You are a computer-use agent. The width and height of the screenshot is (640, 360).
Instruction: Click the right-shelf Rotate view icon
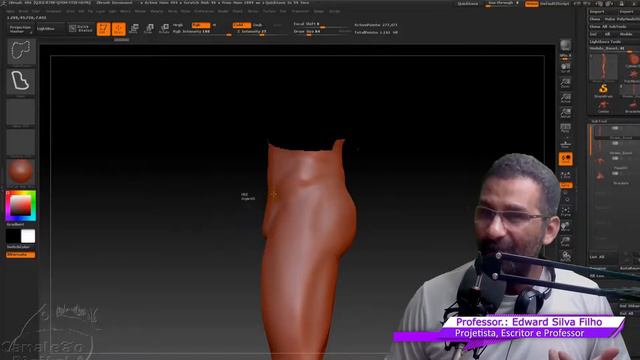pyautogui.click(x=565, y=256)
